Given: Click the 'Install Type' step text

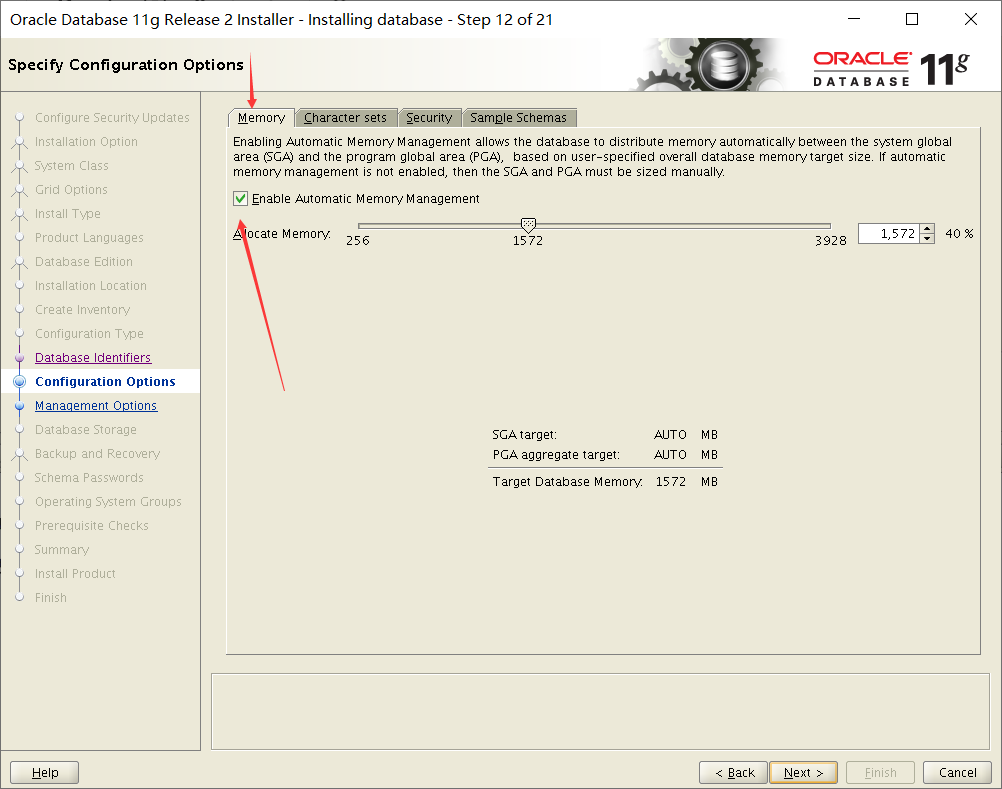Looking at the screenshot, I should (67, 214).
